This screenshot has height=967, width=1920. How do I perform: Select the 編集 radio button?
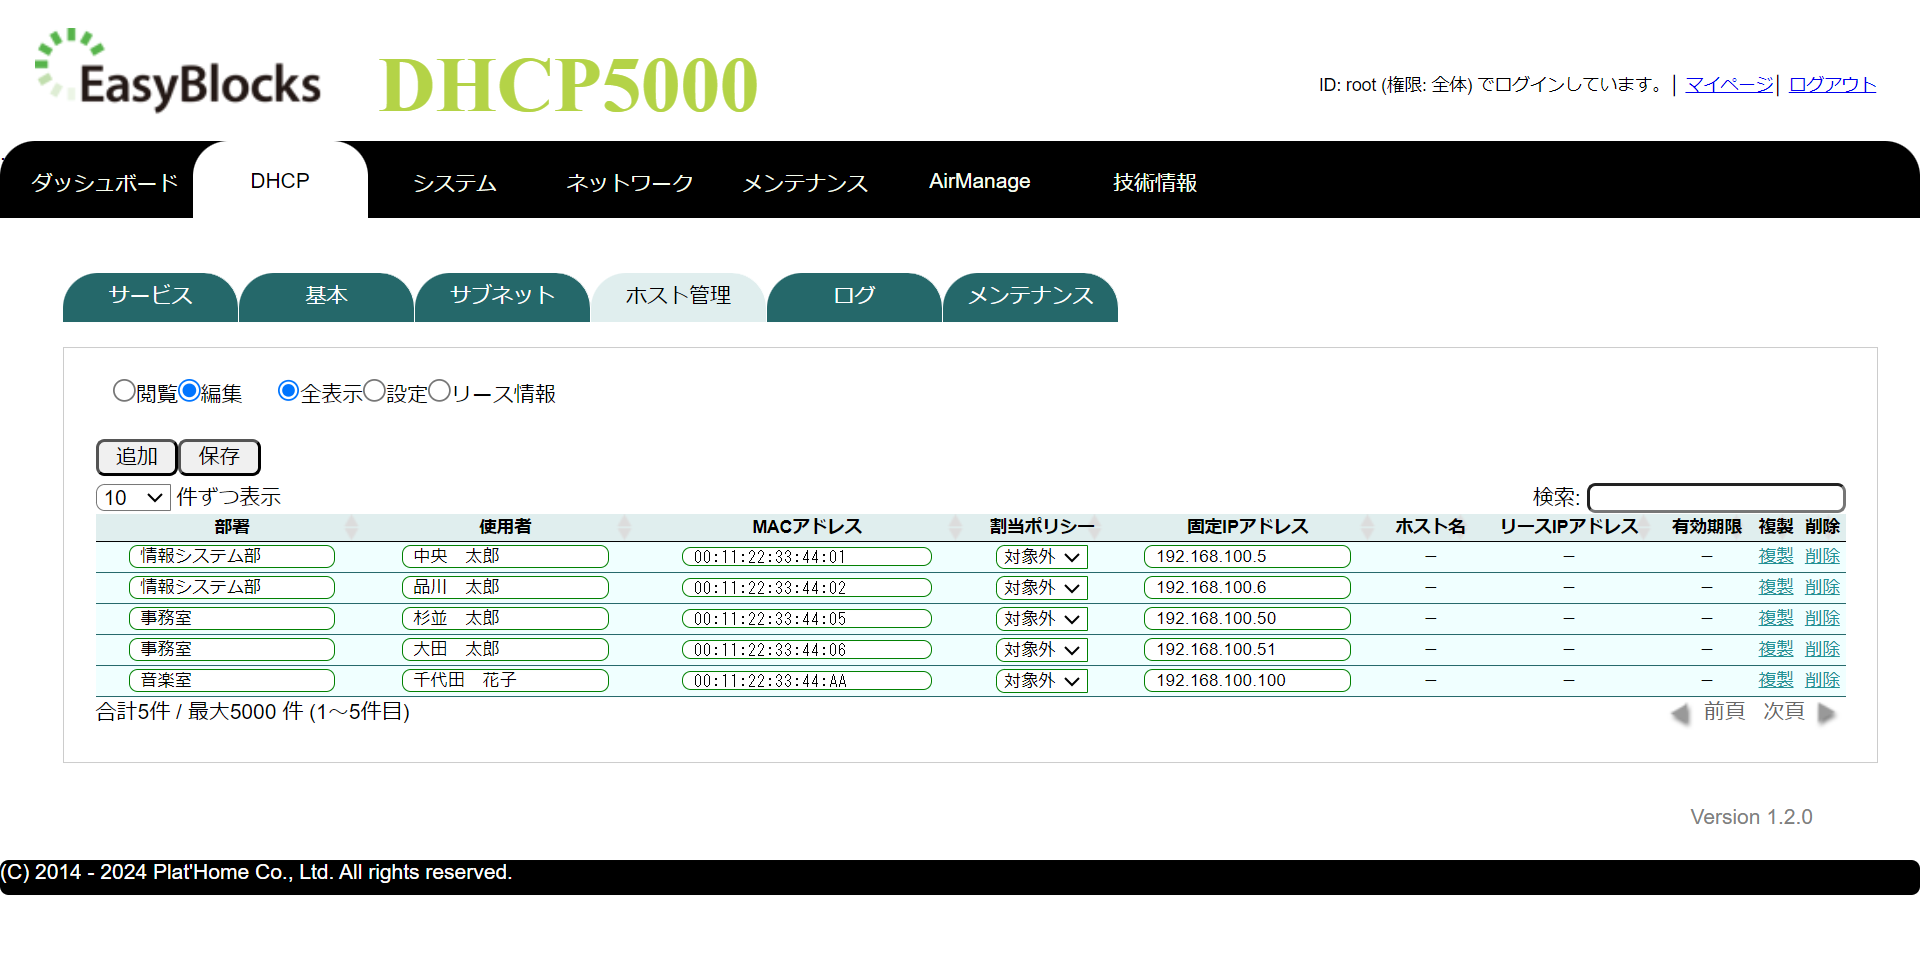click(189, 391)
